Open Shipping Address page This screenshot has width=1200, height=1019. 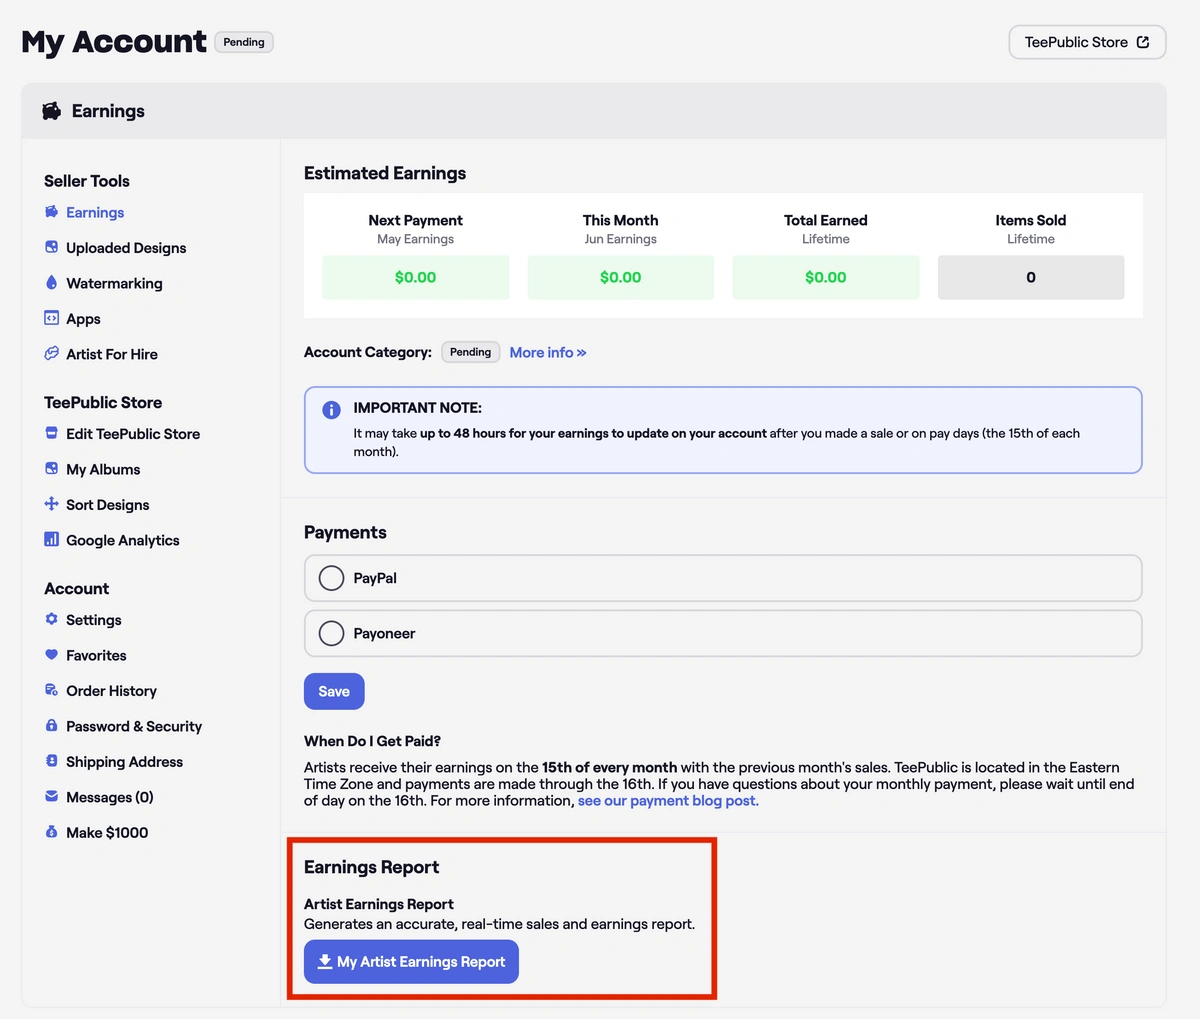pos(125,762)
